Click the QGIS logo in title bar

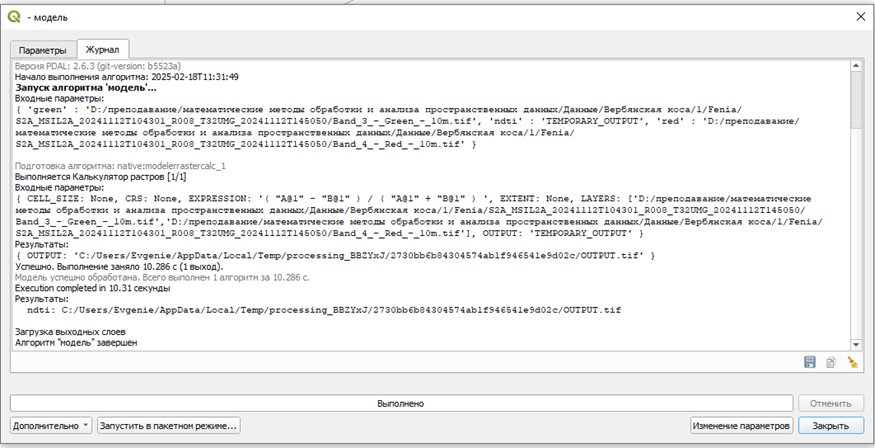pos(14,17)
